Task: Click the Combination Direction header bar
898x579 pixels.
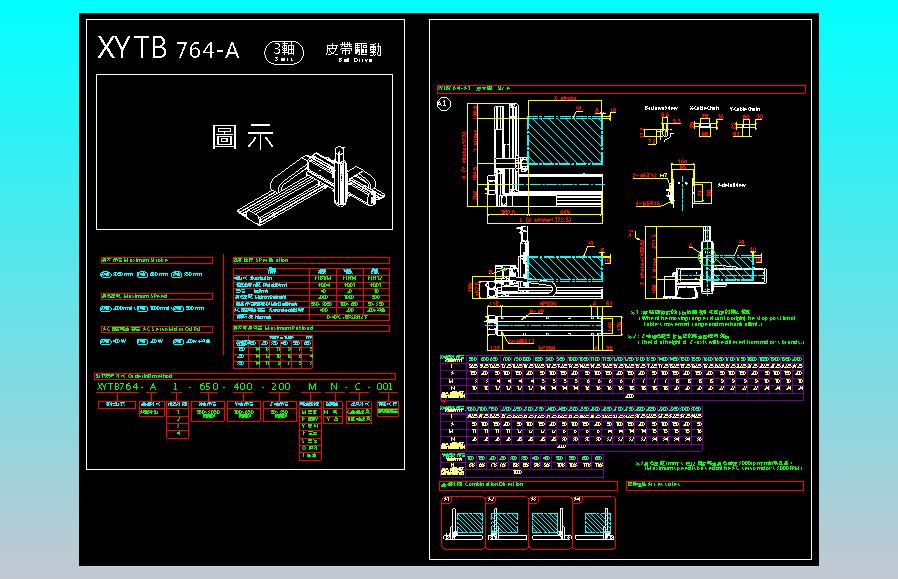Action: [528, 485]
